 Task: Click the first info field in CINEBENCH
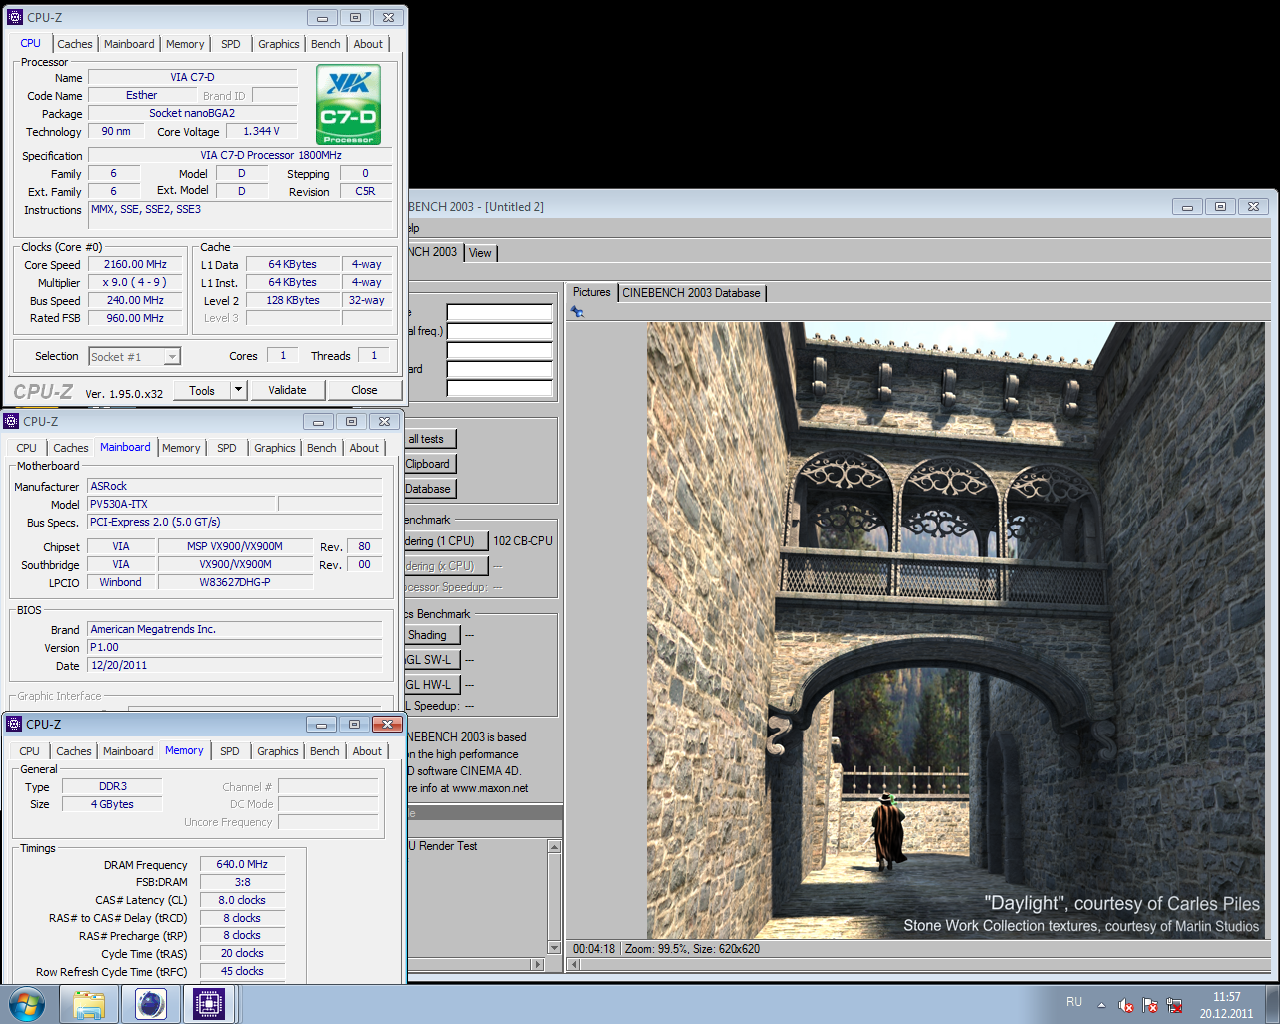click(499, 312)
